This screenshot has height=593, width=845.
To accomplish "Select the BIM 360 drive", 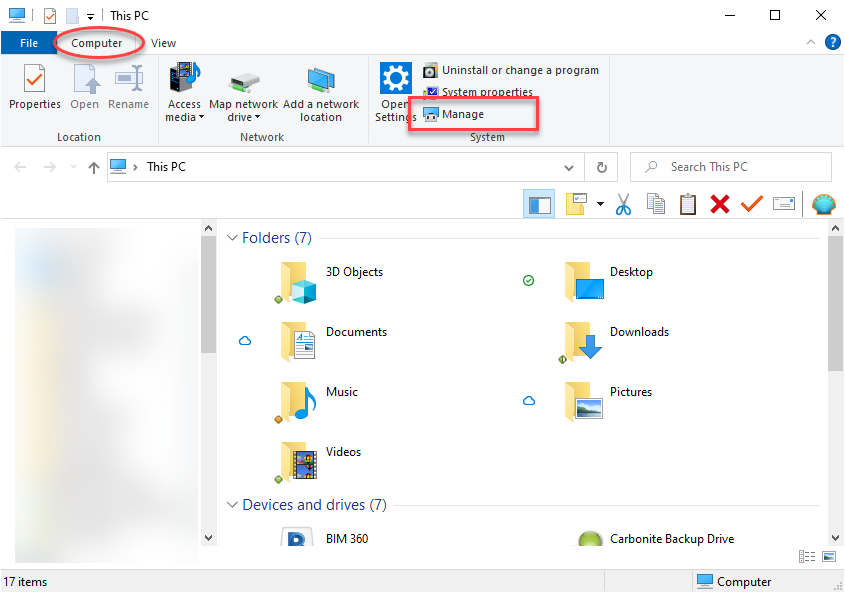I will [x=324, y=537].
